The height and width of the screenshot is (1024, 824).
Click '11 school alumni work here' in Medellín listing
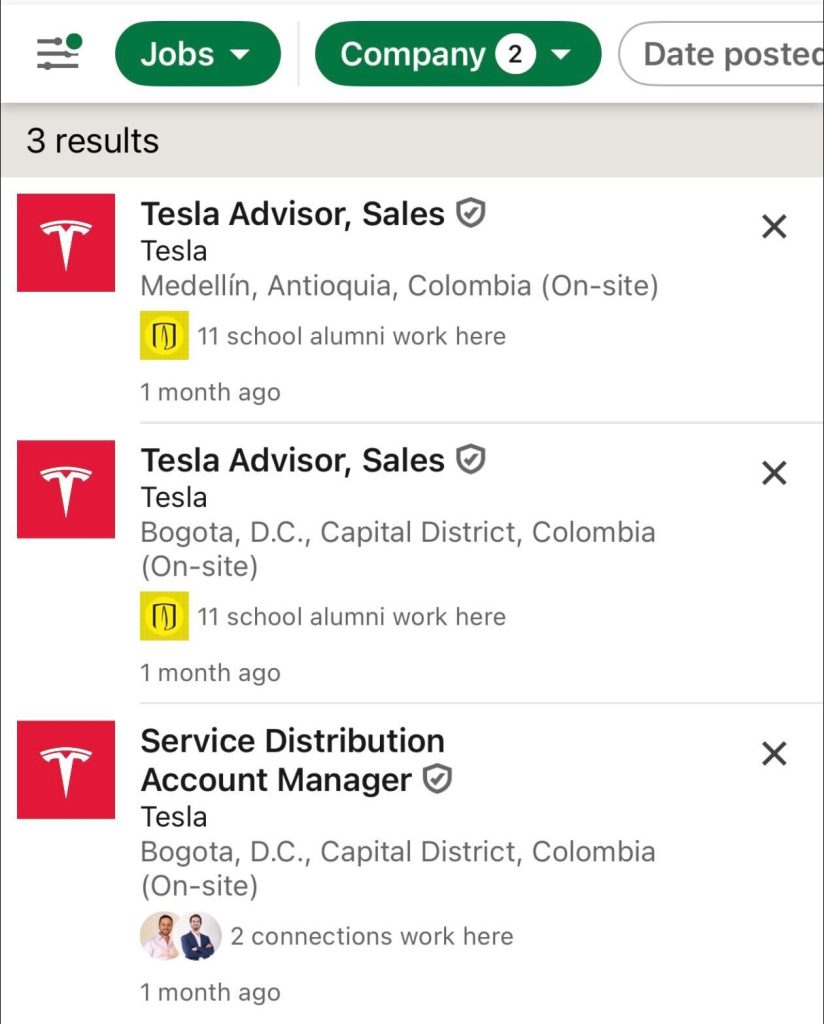point(351,337)
